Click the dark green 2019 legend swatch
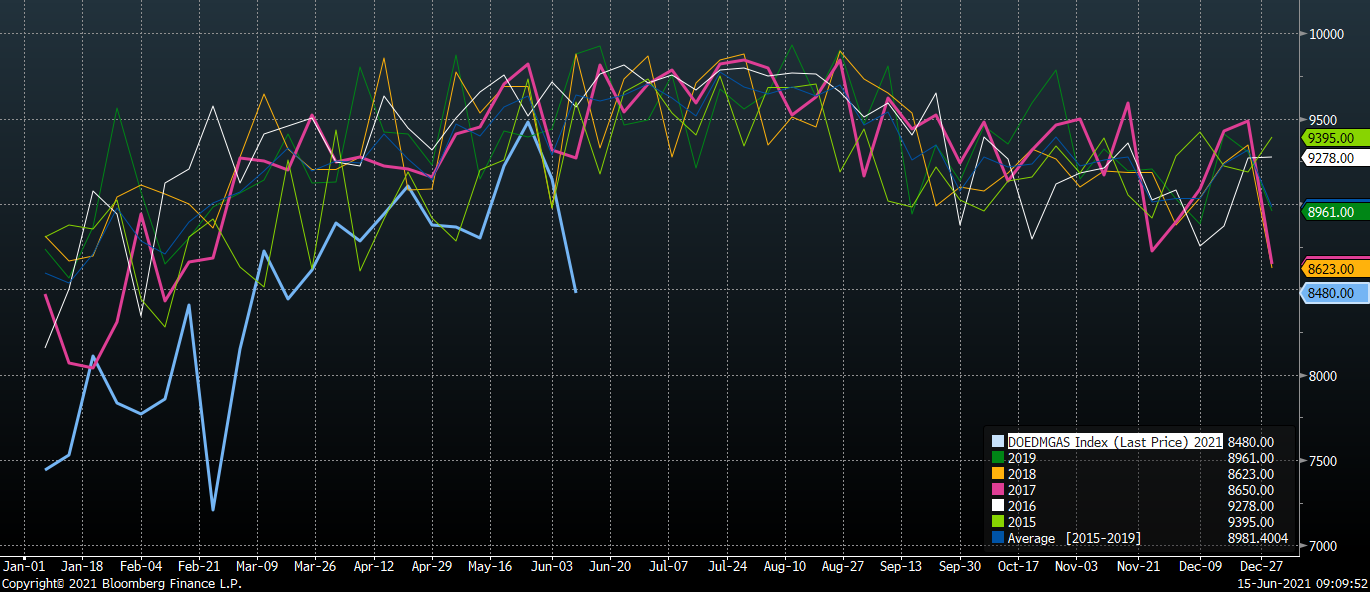 pos(997,457)
